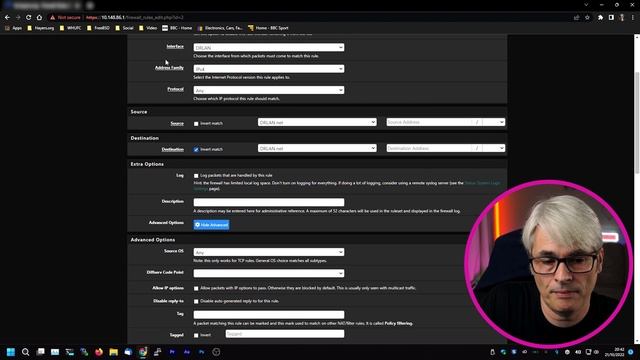Click into the Tag field
640x360 pixels.
269,315
